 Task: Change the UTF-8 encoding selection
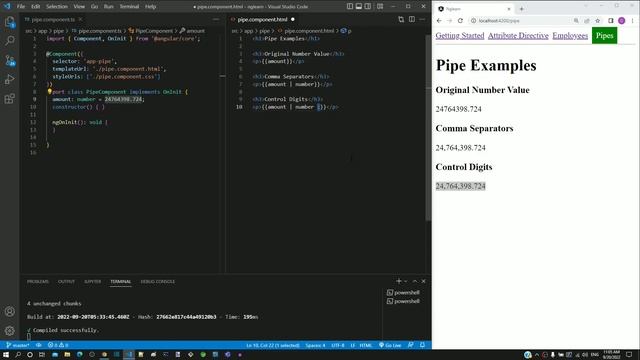pyautogui.click(x=338, y=345)
